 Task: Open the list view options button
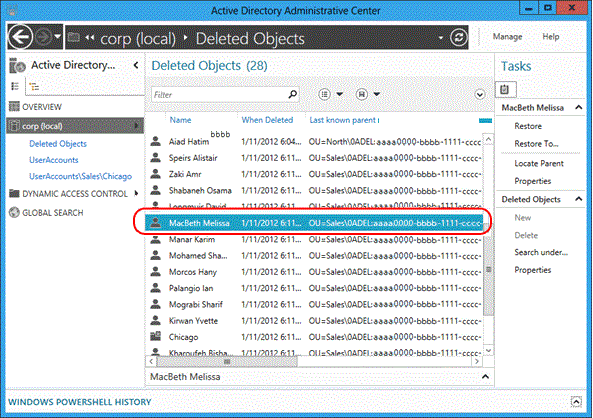324,94
